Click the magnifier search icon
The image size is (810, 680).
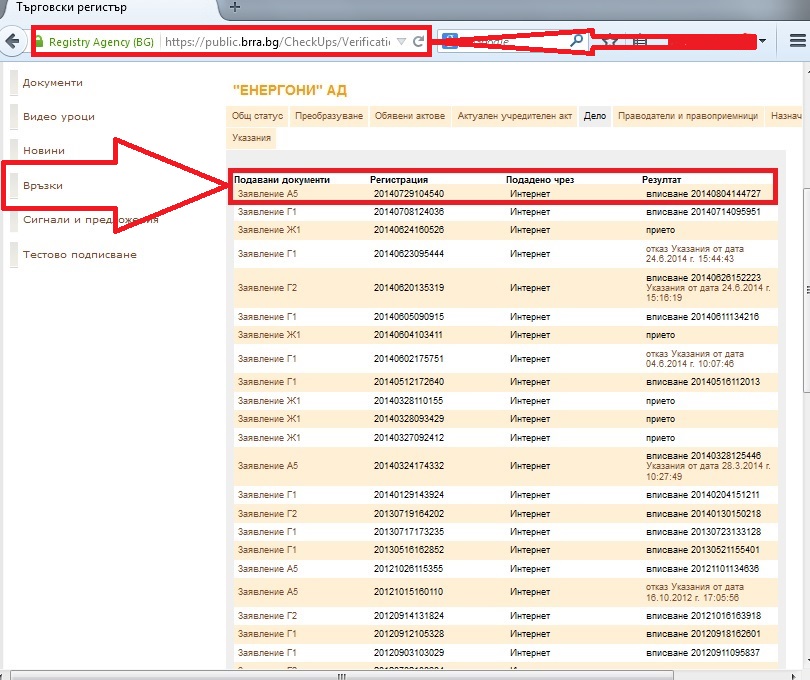coord(577,42)
